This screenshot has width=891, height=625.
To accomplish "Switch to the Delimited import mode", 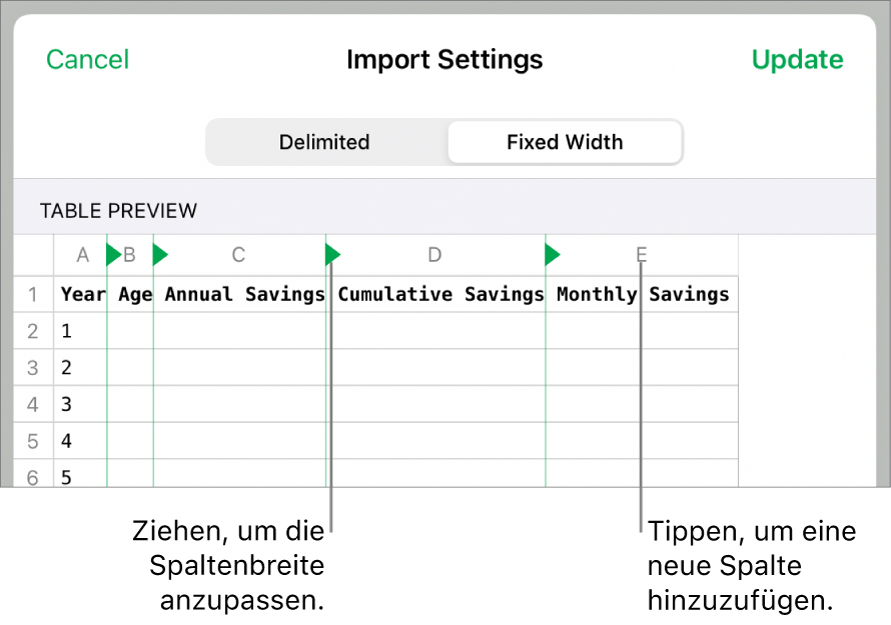I will 324,142.
